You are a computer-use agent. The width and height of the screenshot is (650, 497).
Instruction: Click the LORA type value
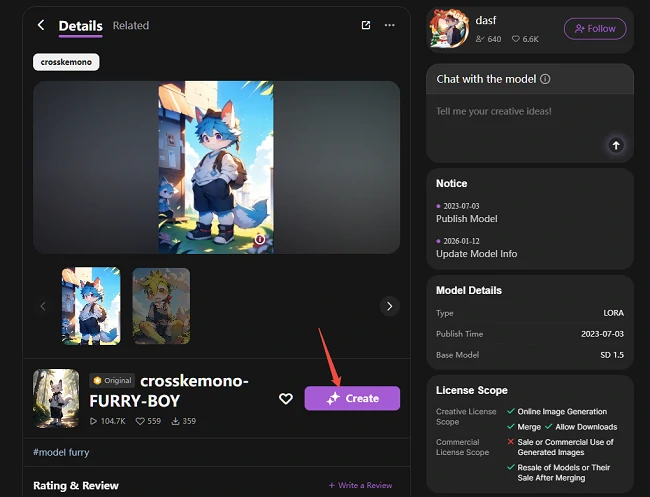pos(613,313)
